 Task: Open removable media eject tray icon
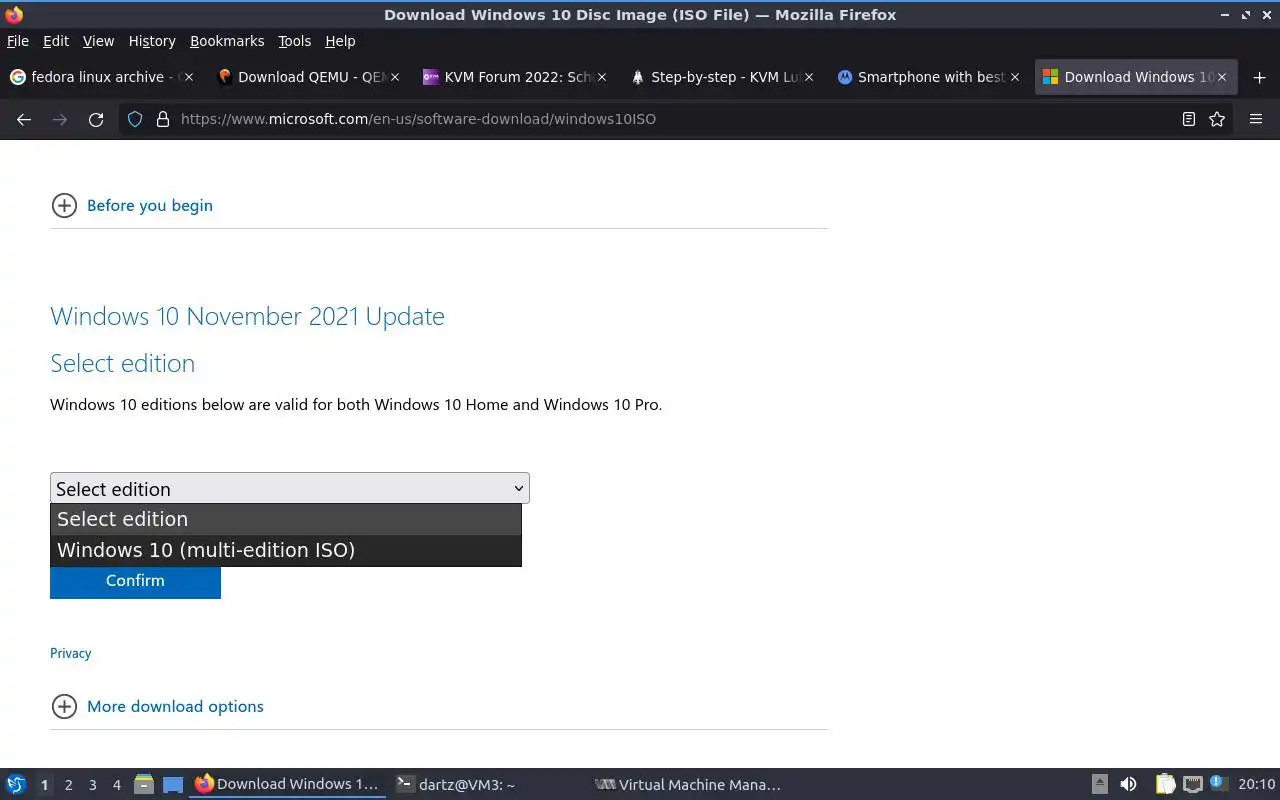(1099, 784)
